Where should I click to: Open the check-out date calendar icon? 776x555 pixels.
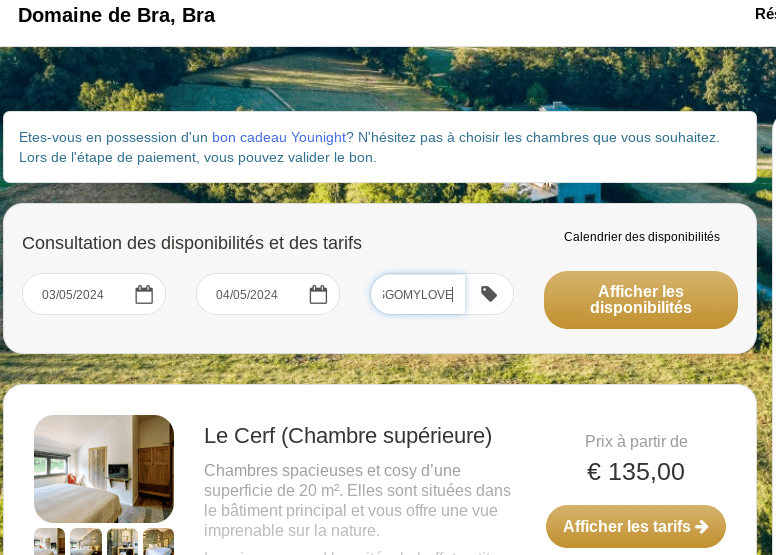click(318, 294)
